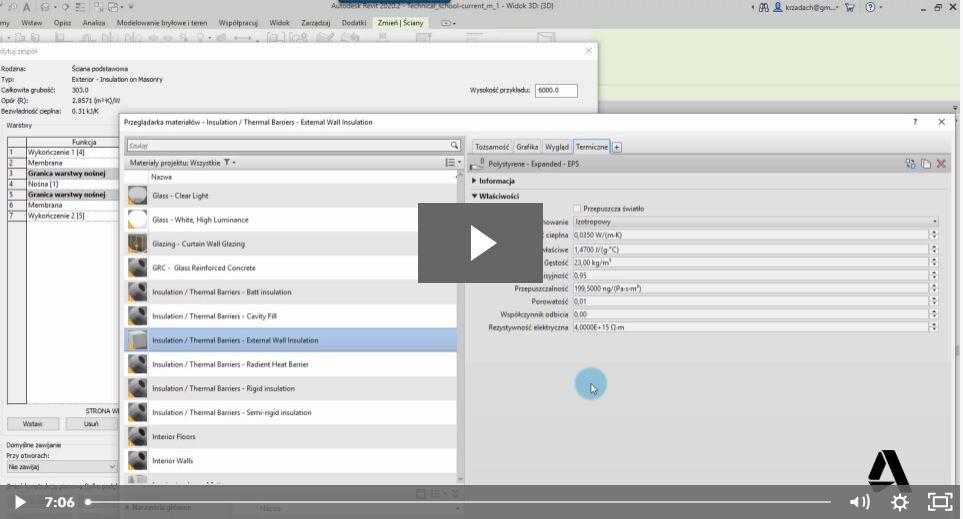This screenshot has width=963, height=519.
Task: Sort materials by the Nazwa column header
Action: [x=162, y=177]
